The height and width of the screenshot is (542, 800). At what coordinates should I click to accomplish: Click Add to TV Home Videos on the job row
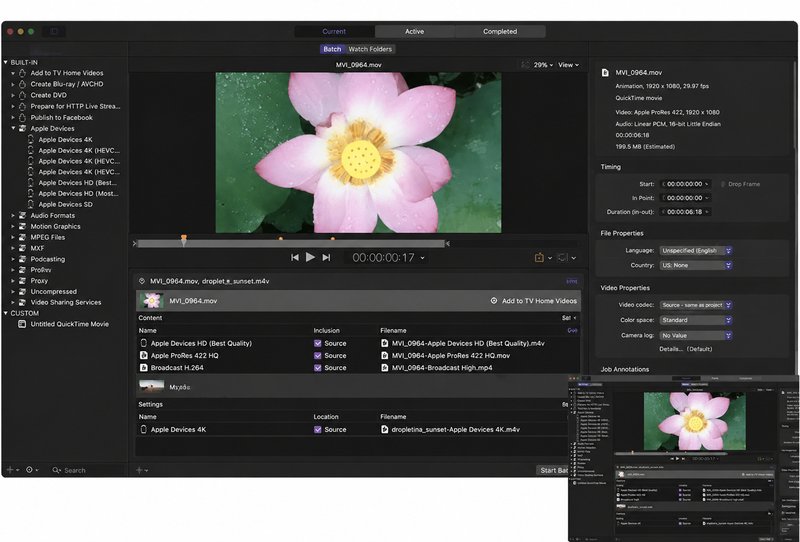[539, 301]
